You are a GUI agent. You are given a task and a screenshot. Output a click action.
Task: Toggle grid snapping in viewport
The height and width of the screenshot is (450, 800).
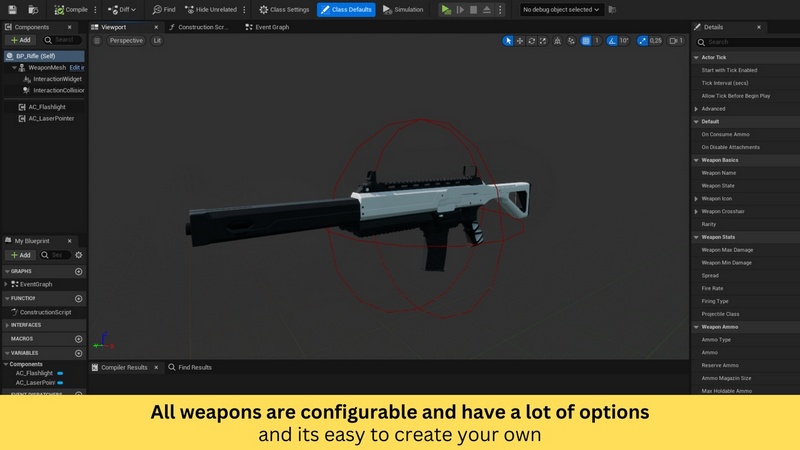(586, 41)
